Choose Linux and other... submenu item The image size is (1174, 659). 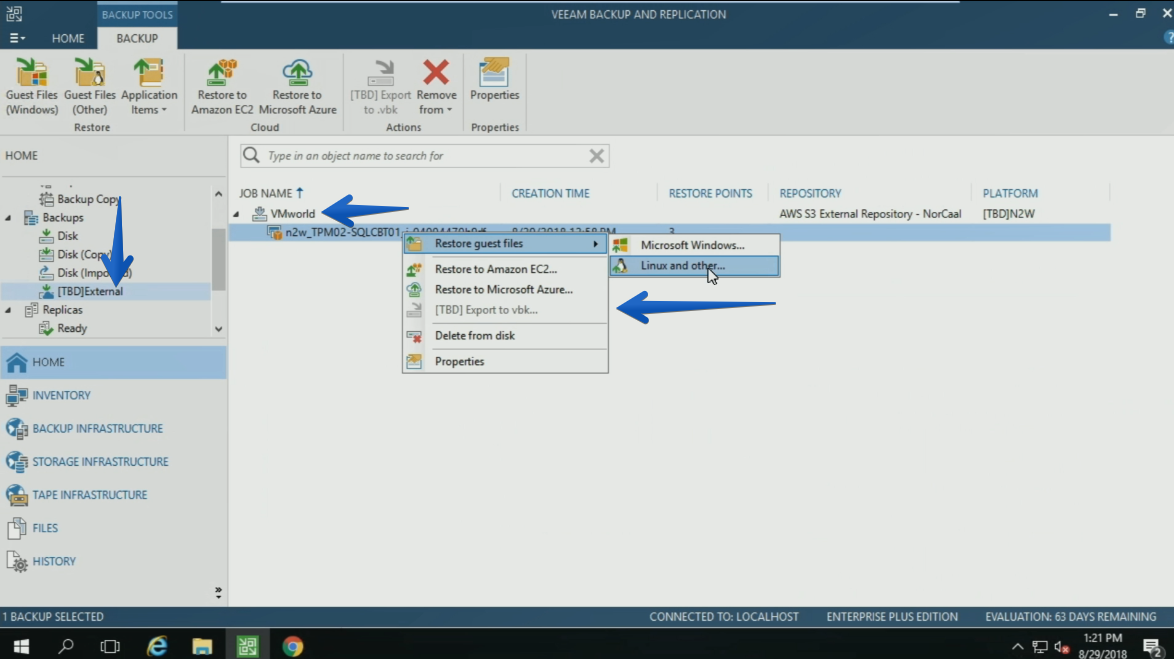pos(694,266)
